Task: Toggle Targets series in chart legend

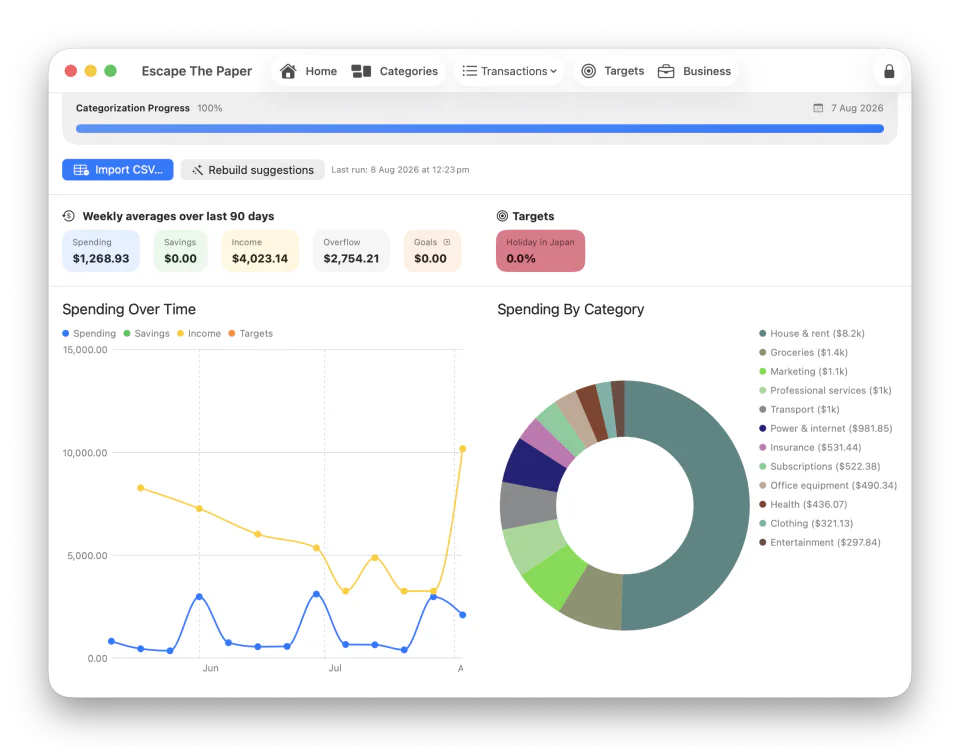Action: 250,333
